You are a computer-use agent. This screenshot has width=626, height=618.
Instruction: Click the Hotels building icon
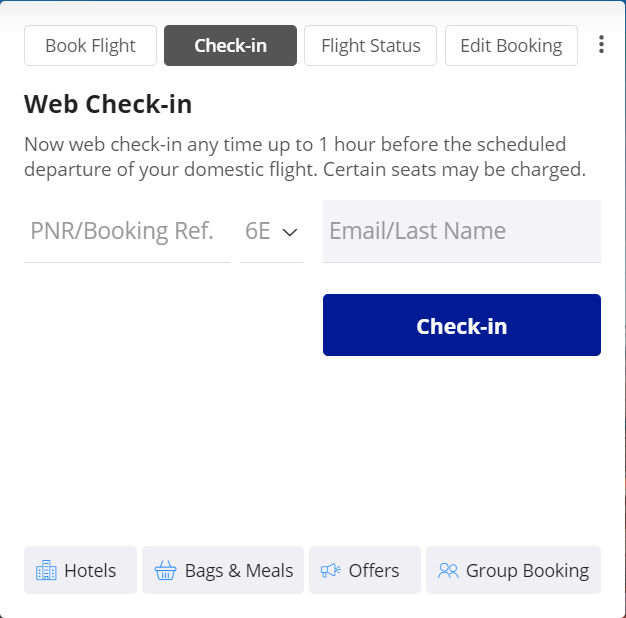[46, 571]
